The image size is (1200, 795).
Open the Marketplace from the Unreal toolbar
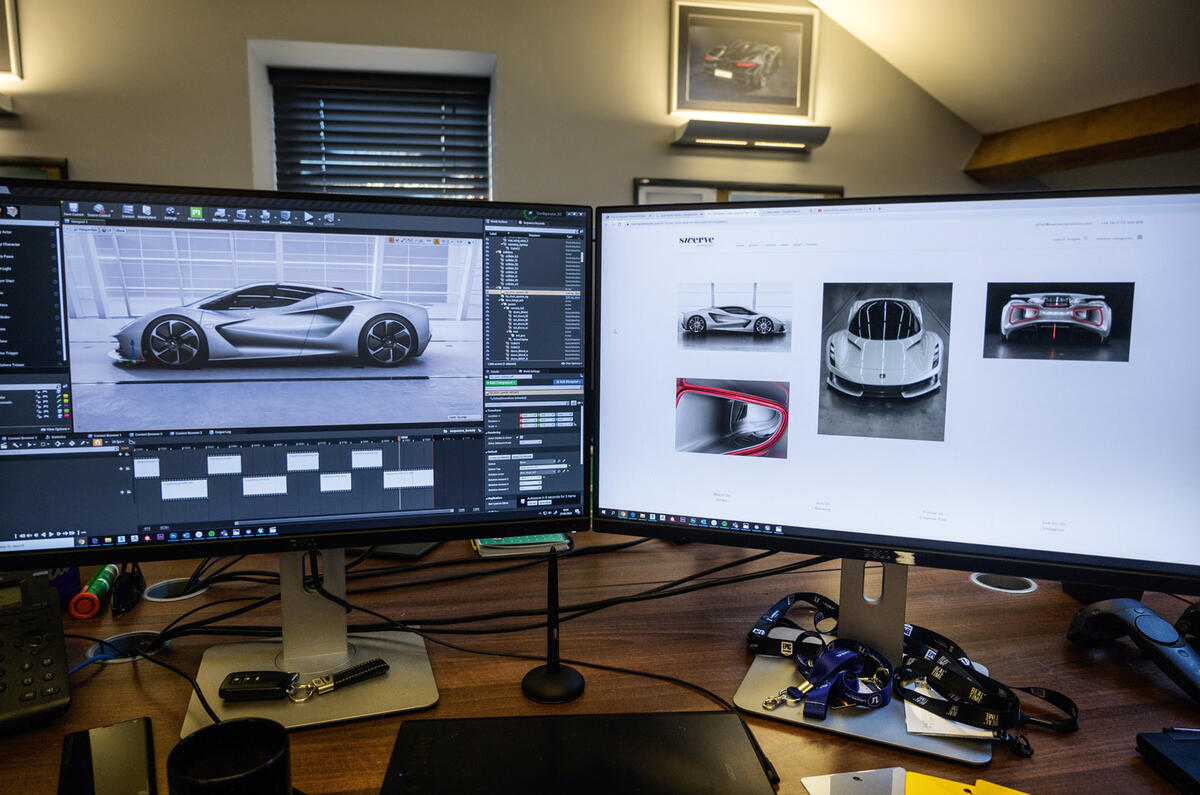coord(146,212)
